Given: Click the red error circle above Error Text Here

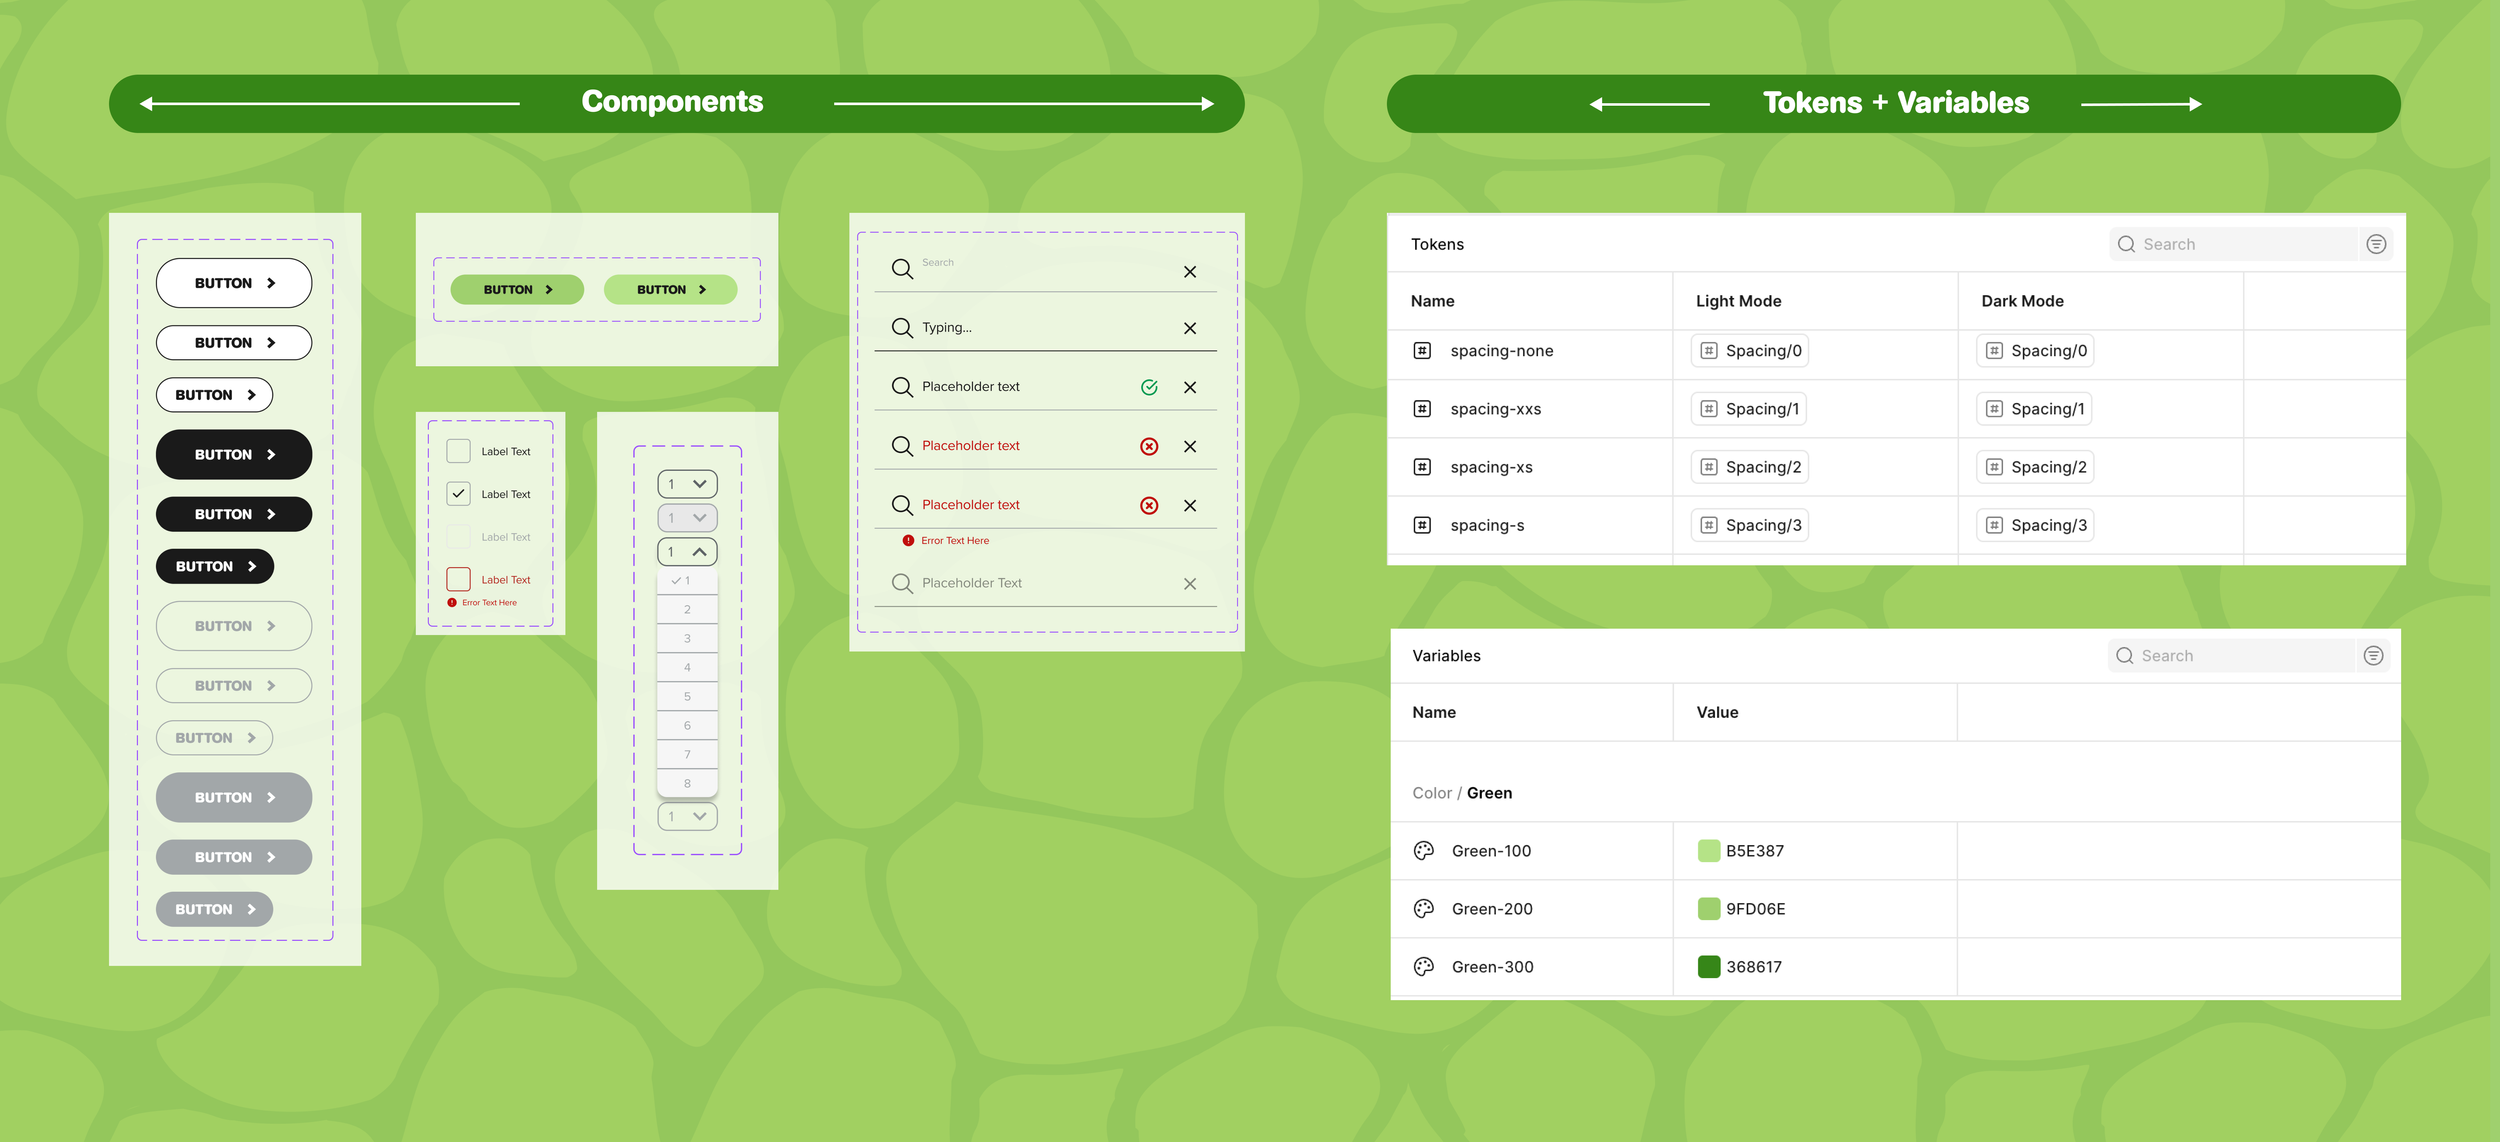Looking at the screenshot, I should (x=1149, y=505).
